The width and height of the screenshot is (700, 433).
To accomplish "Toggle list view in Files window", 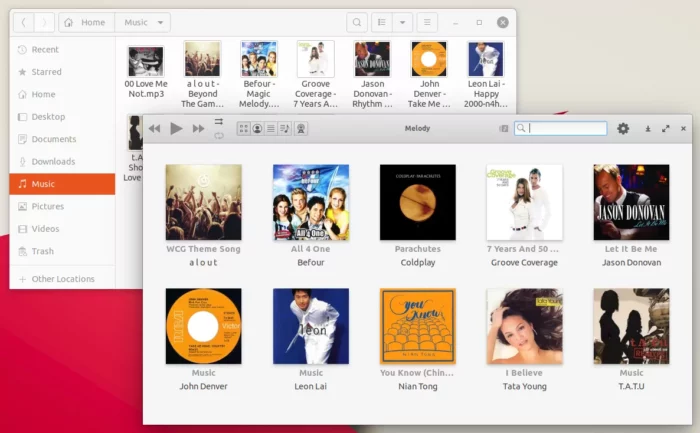I will coord(382,22).
